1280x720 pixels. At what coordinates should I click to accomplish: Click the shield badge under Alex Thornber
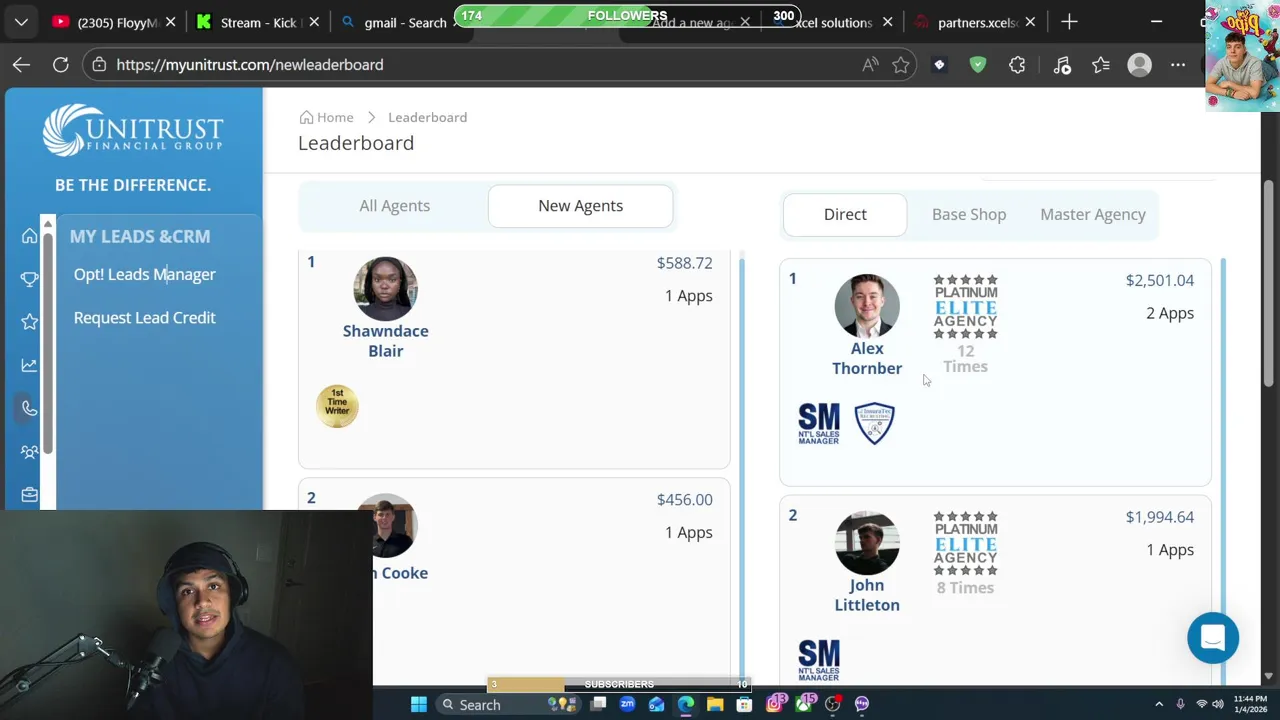[x=875, y=424]
